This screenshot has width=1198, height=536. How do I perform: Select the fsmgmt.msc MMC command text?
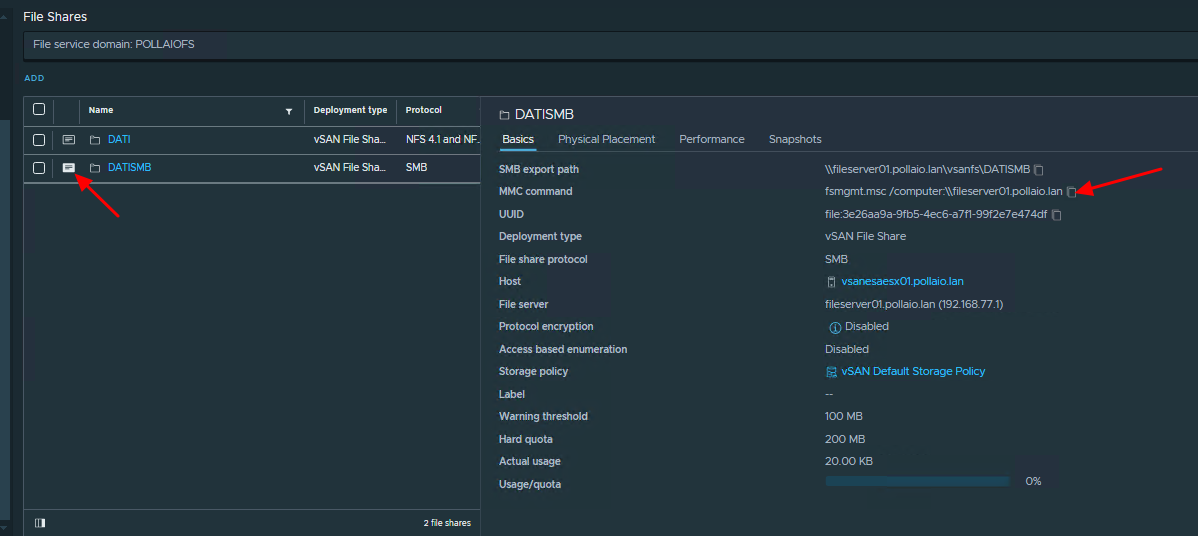pos(944,191)
